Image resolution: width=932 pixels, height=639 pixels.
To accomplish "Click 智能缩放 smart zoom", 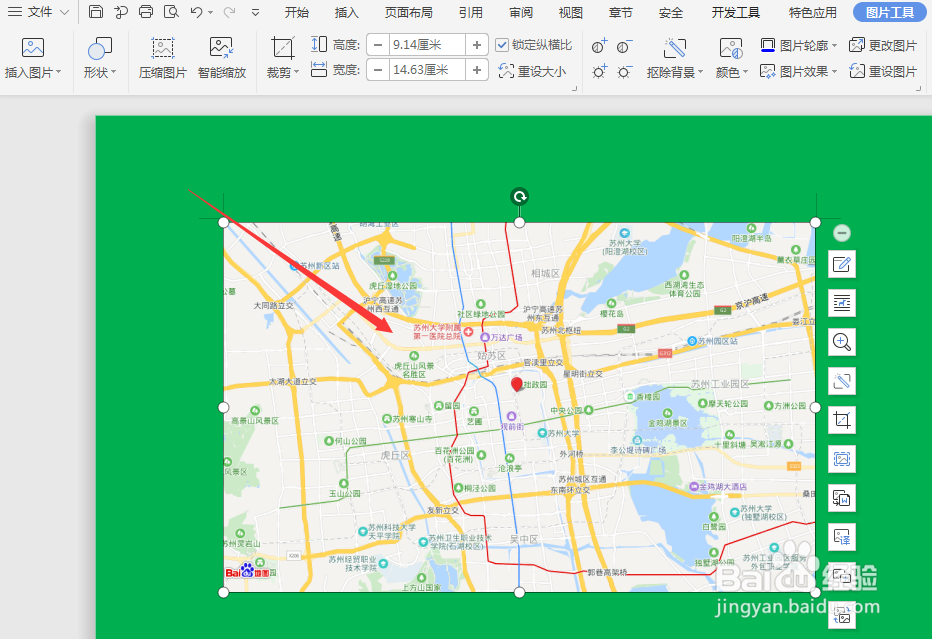I will pos(222,58).
